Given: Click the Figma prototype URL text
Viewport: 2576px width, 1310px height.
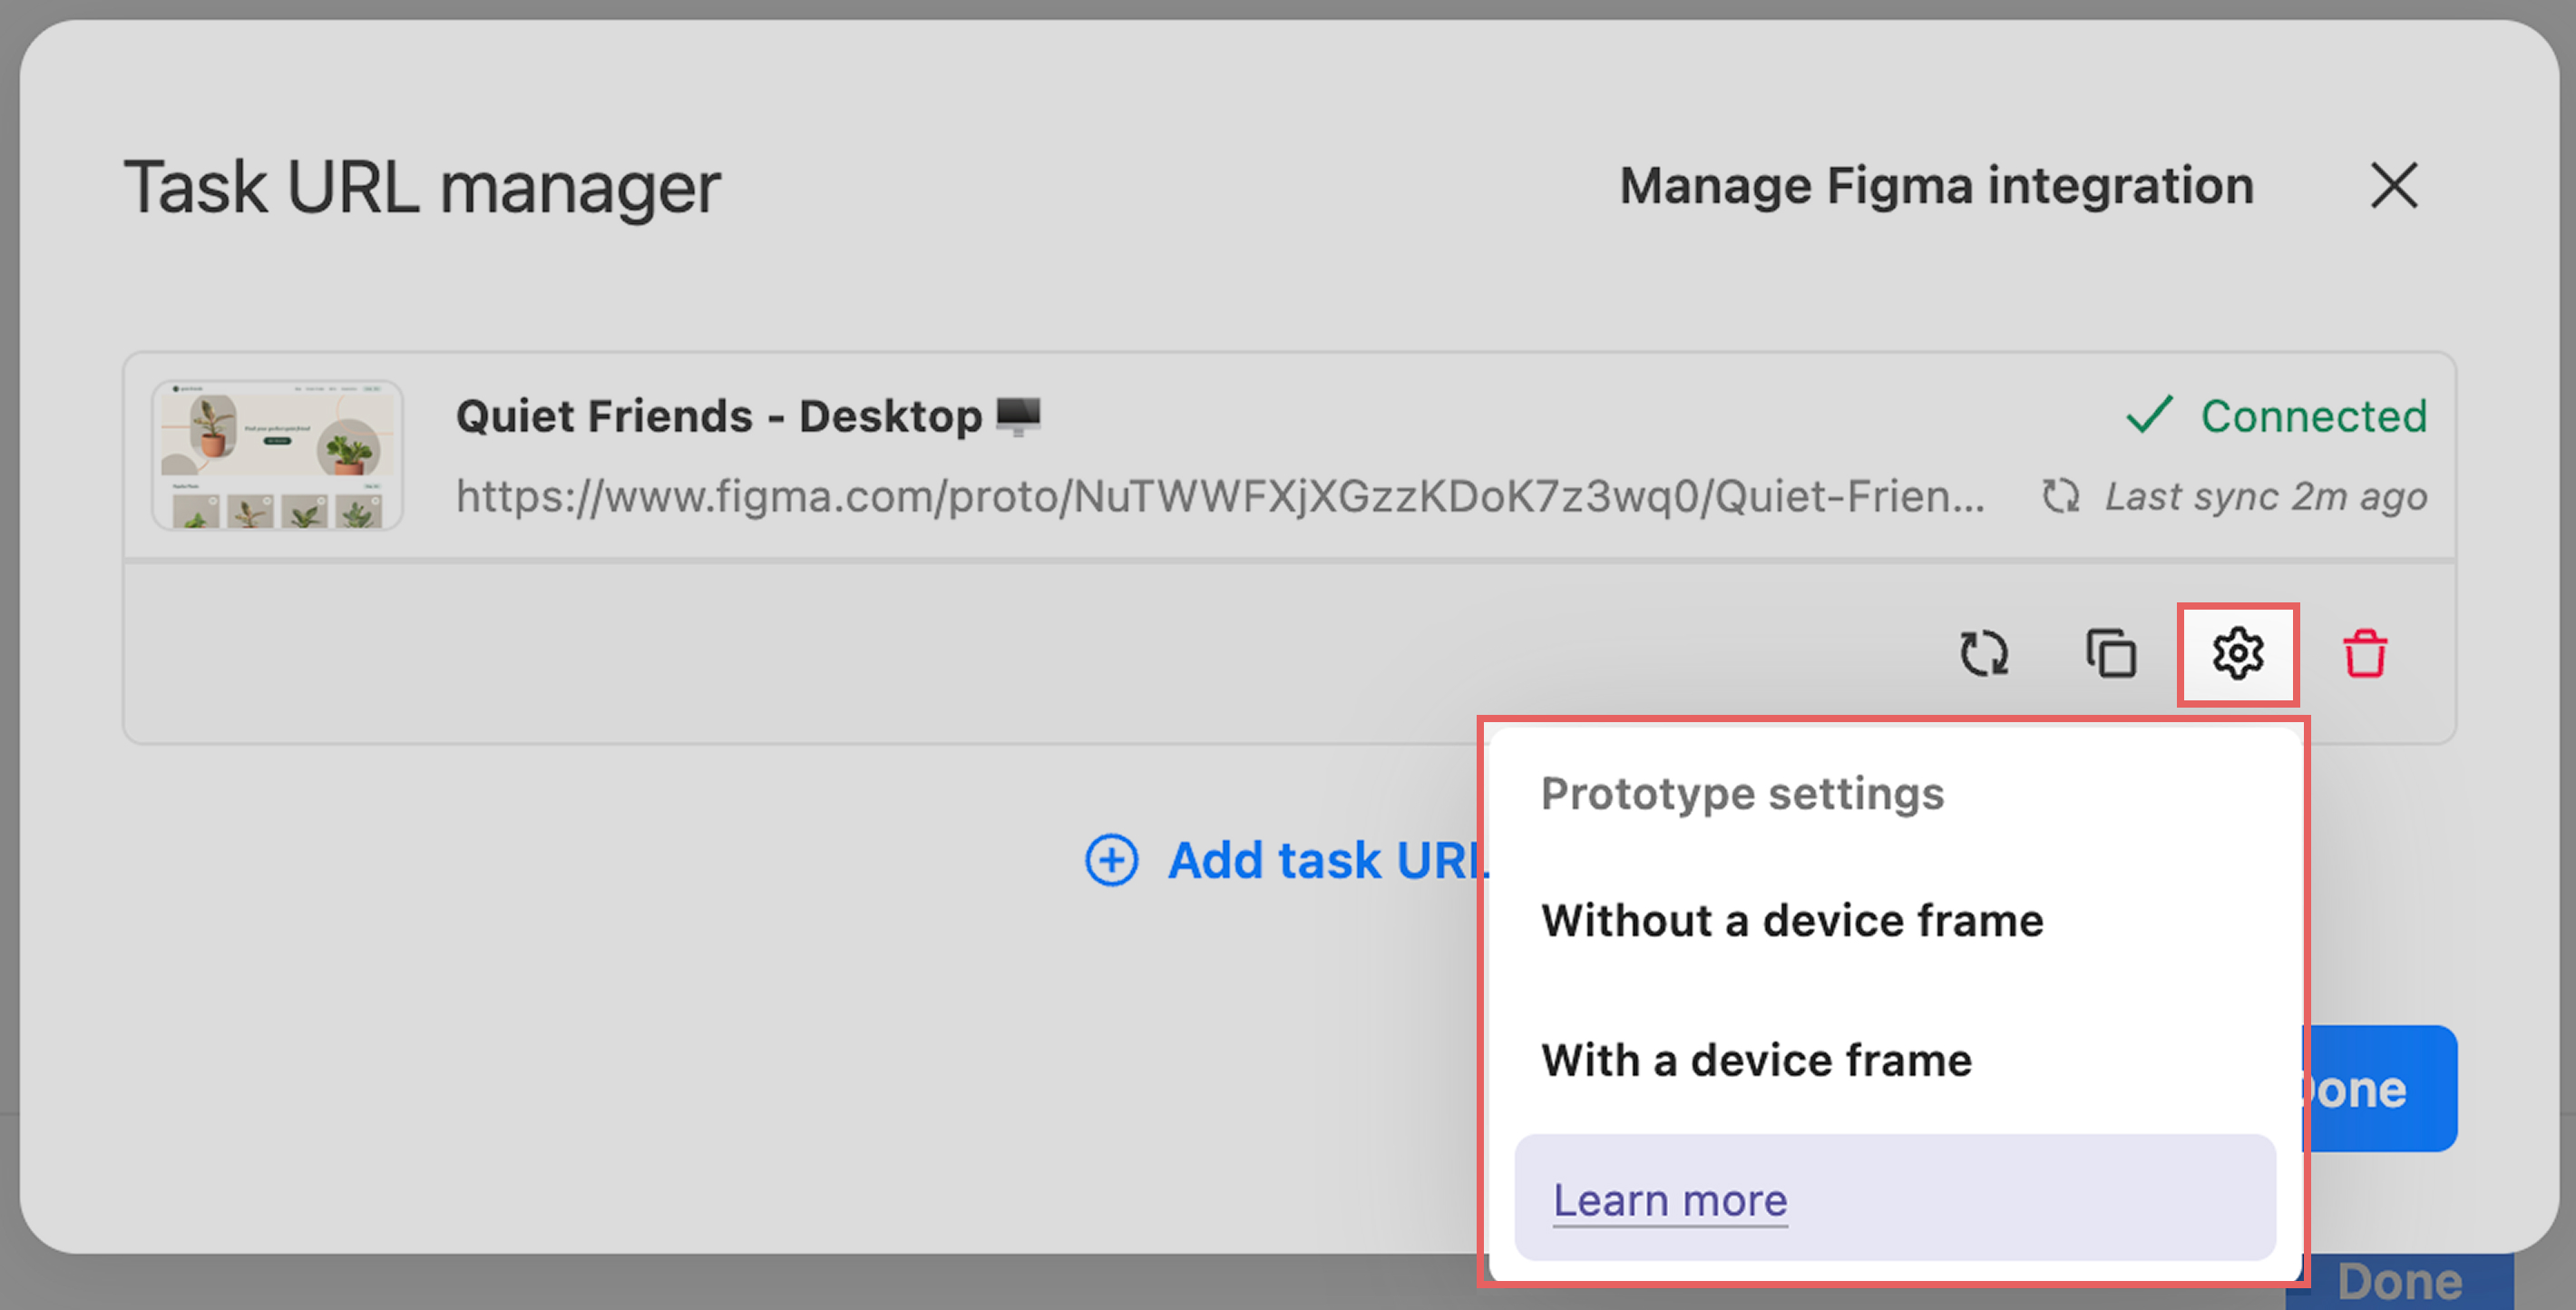Looking at the screenshot, I should (x=1220, y=496).
